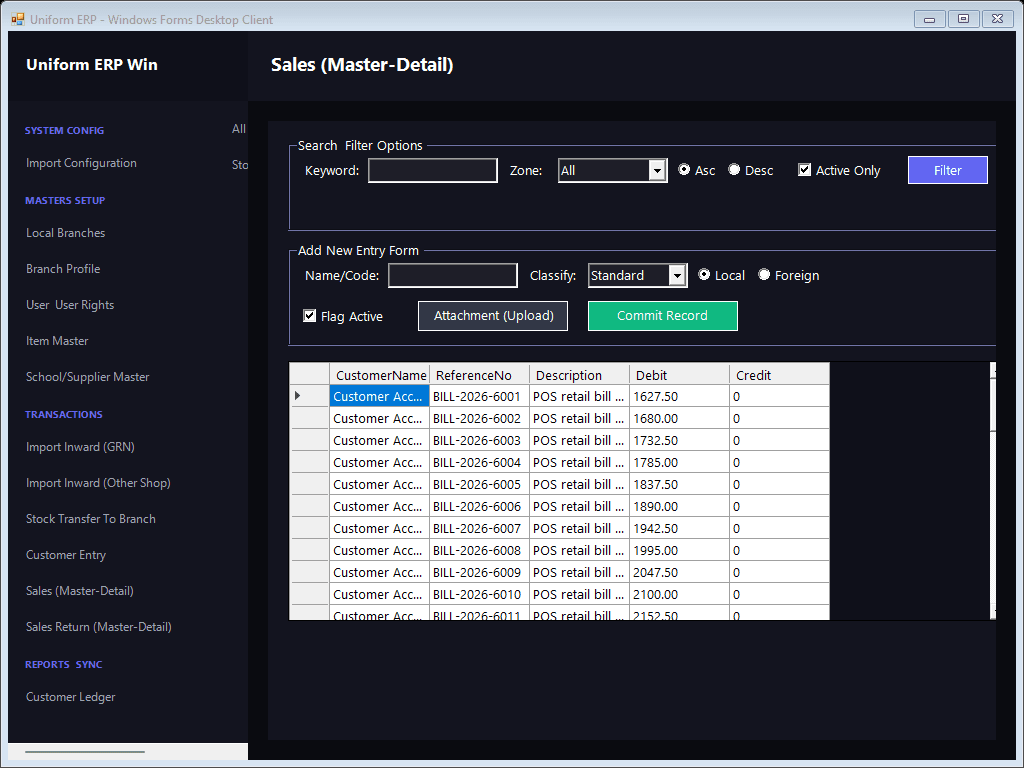Screen dimensions: 1024x768
Task: Sort by Credit column header
Action: [779, 375]
